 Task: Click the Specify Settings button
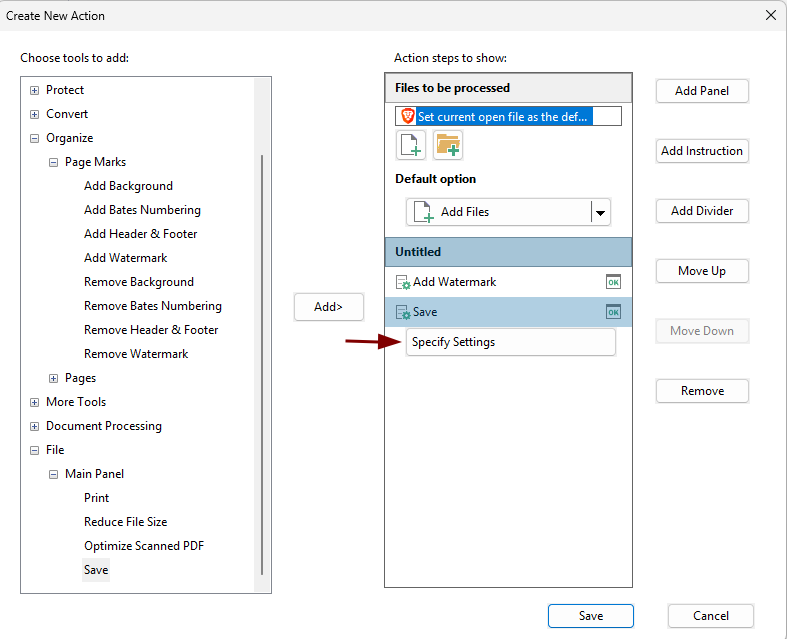coord(510,342)
